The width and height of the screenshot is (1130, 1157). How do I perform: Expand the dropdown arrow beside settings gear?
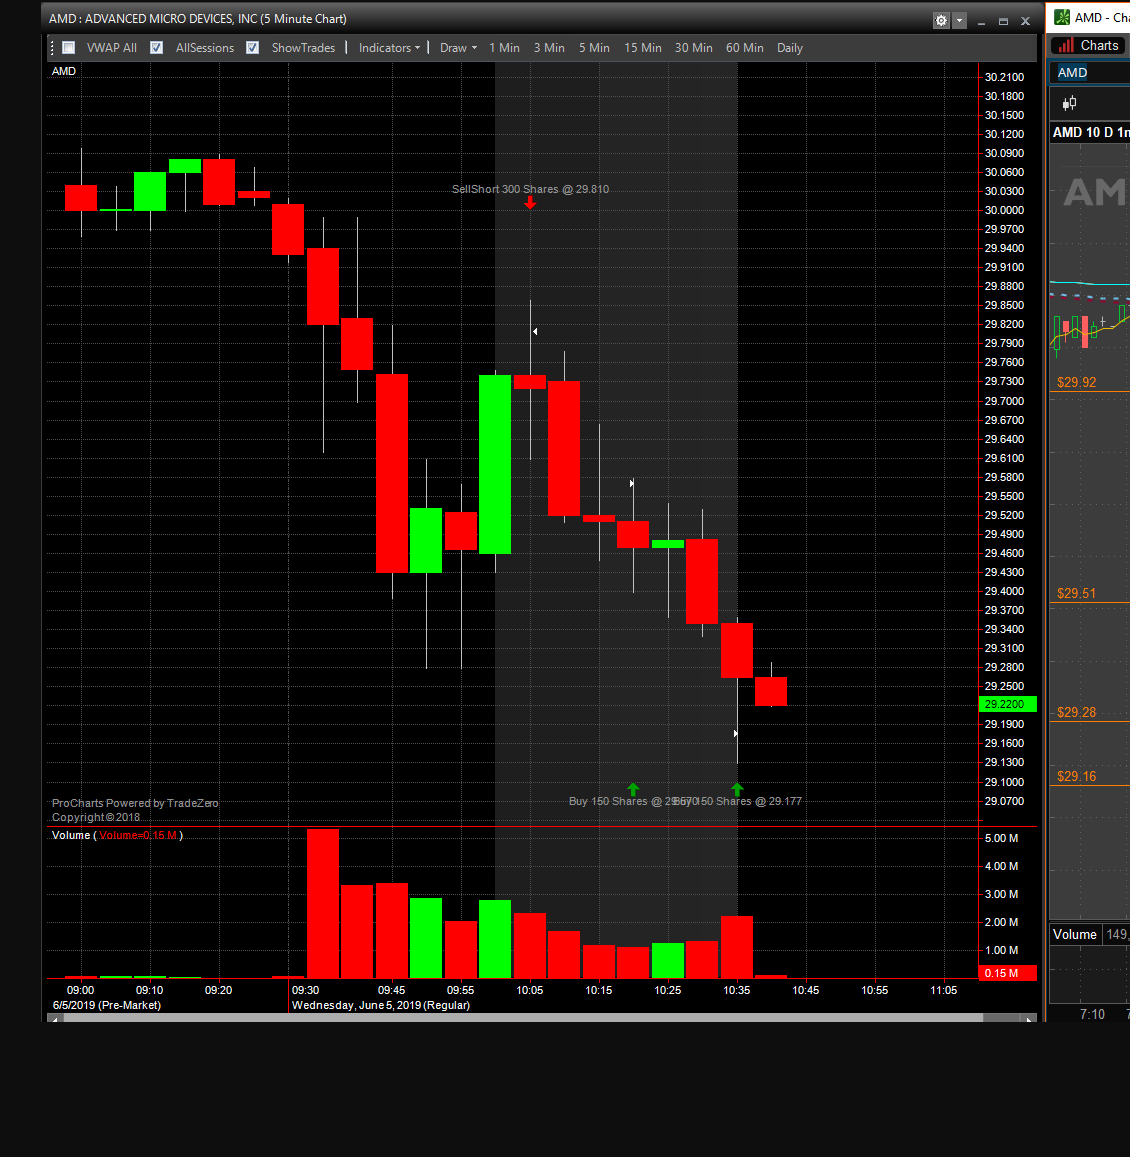pos(959,21)
